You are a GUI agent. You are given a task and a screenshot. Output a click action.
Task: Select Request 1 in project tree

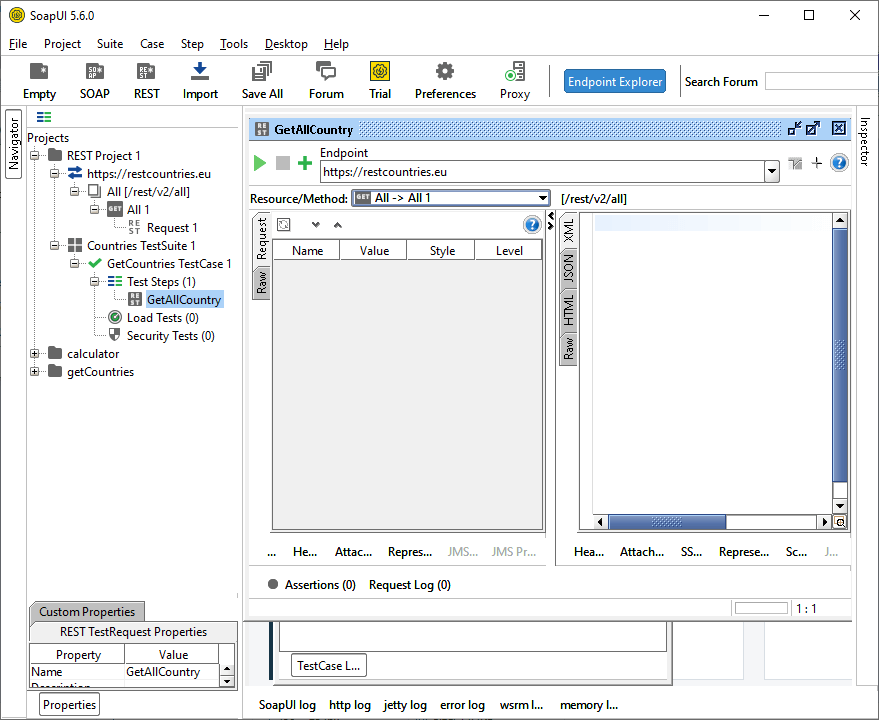(172, 228)
